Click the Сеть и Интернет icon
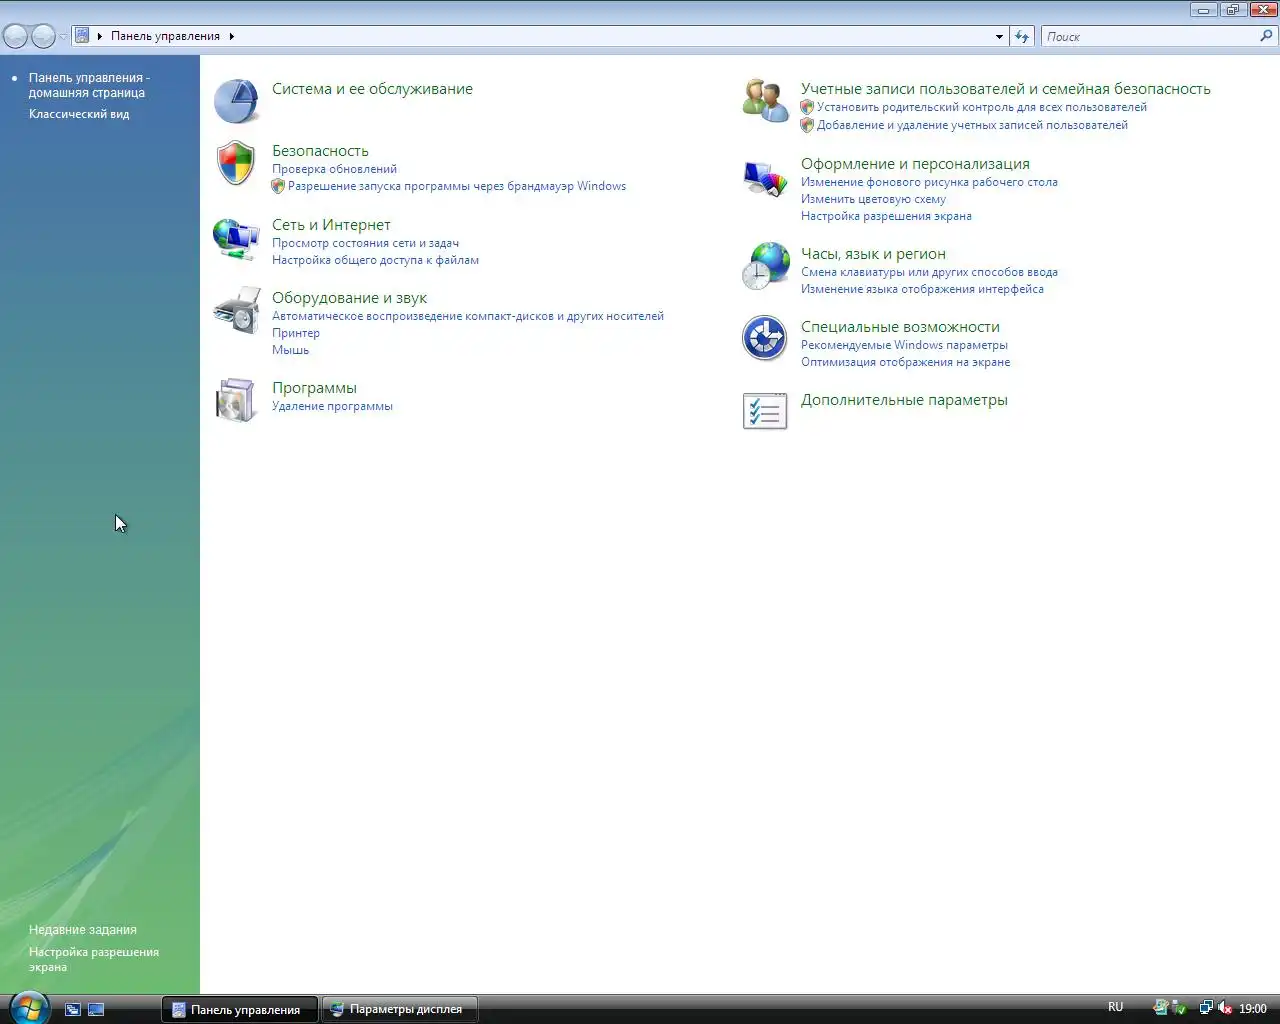This screenshot has height=1024, width=1280. 236,239
